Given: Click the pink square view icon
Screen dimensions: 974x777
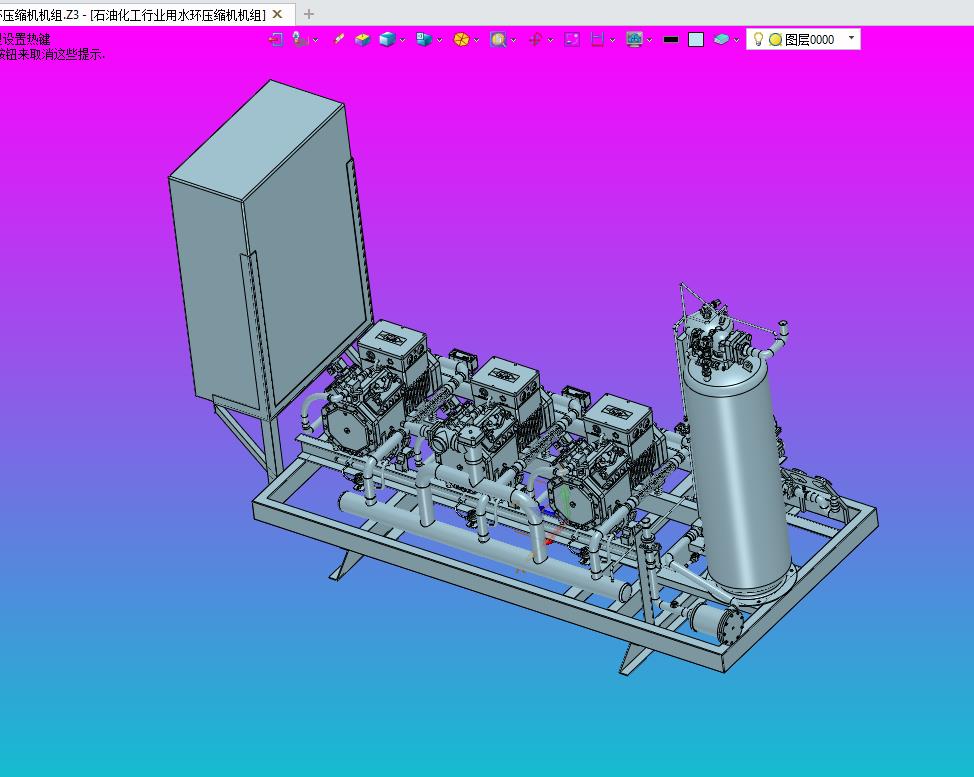Looking at the screenshot, I should click(572, 39).
